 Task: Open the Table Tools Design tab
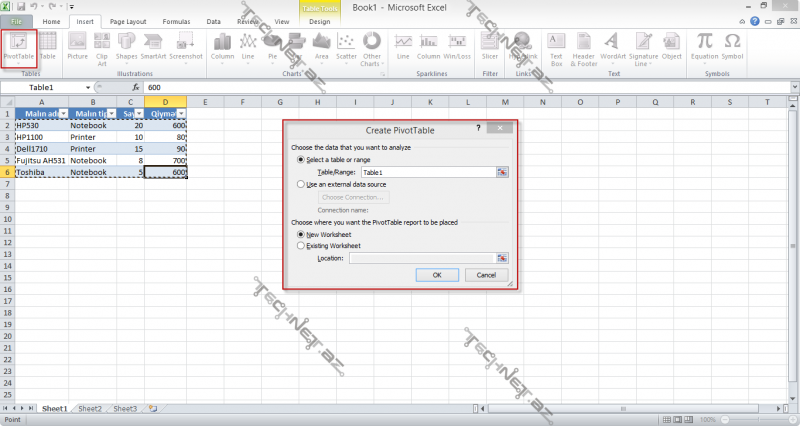click(x=319, y=21)
